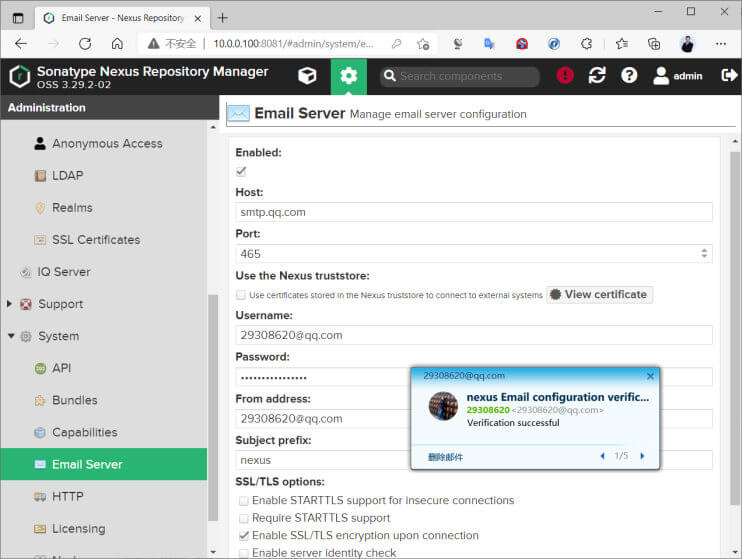Toggle Use the Nexus truststore checkbox
The width and height of the screenshot is (742, 559).
tap(241, 295)
